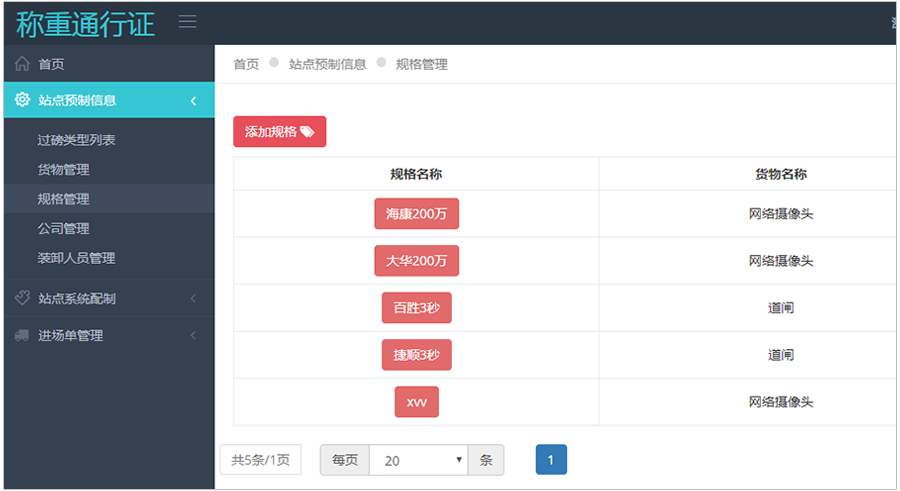Click the 每页 label in pagination
Viewport: 900px width, 491px height.
point(345,460)
